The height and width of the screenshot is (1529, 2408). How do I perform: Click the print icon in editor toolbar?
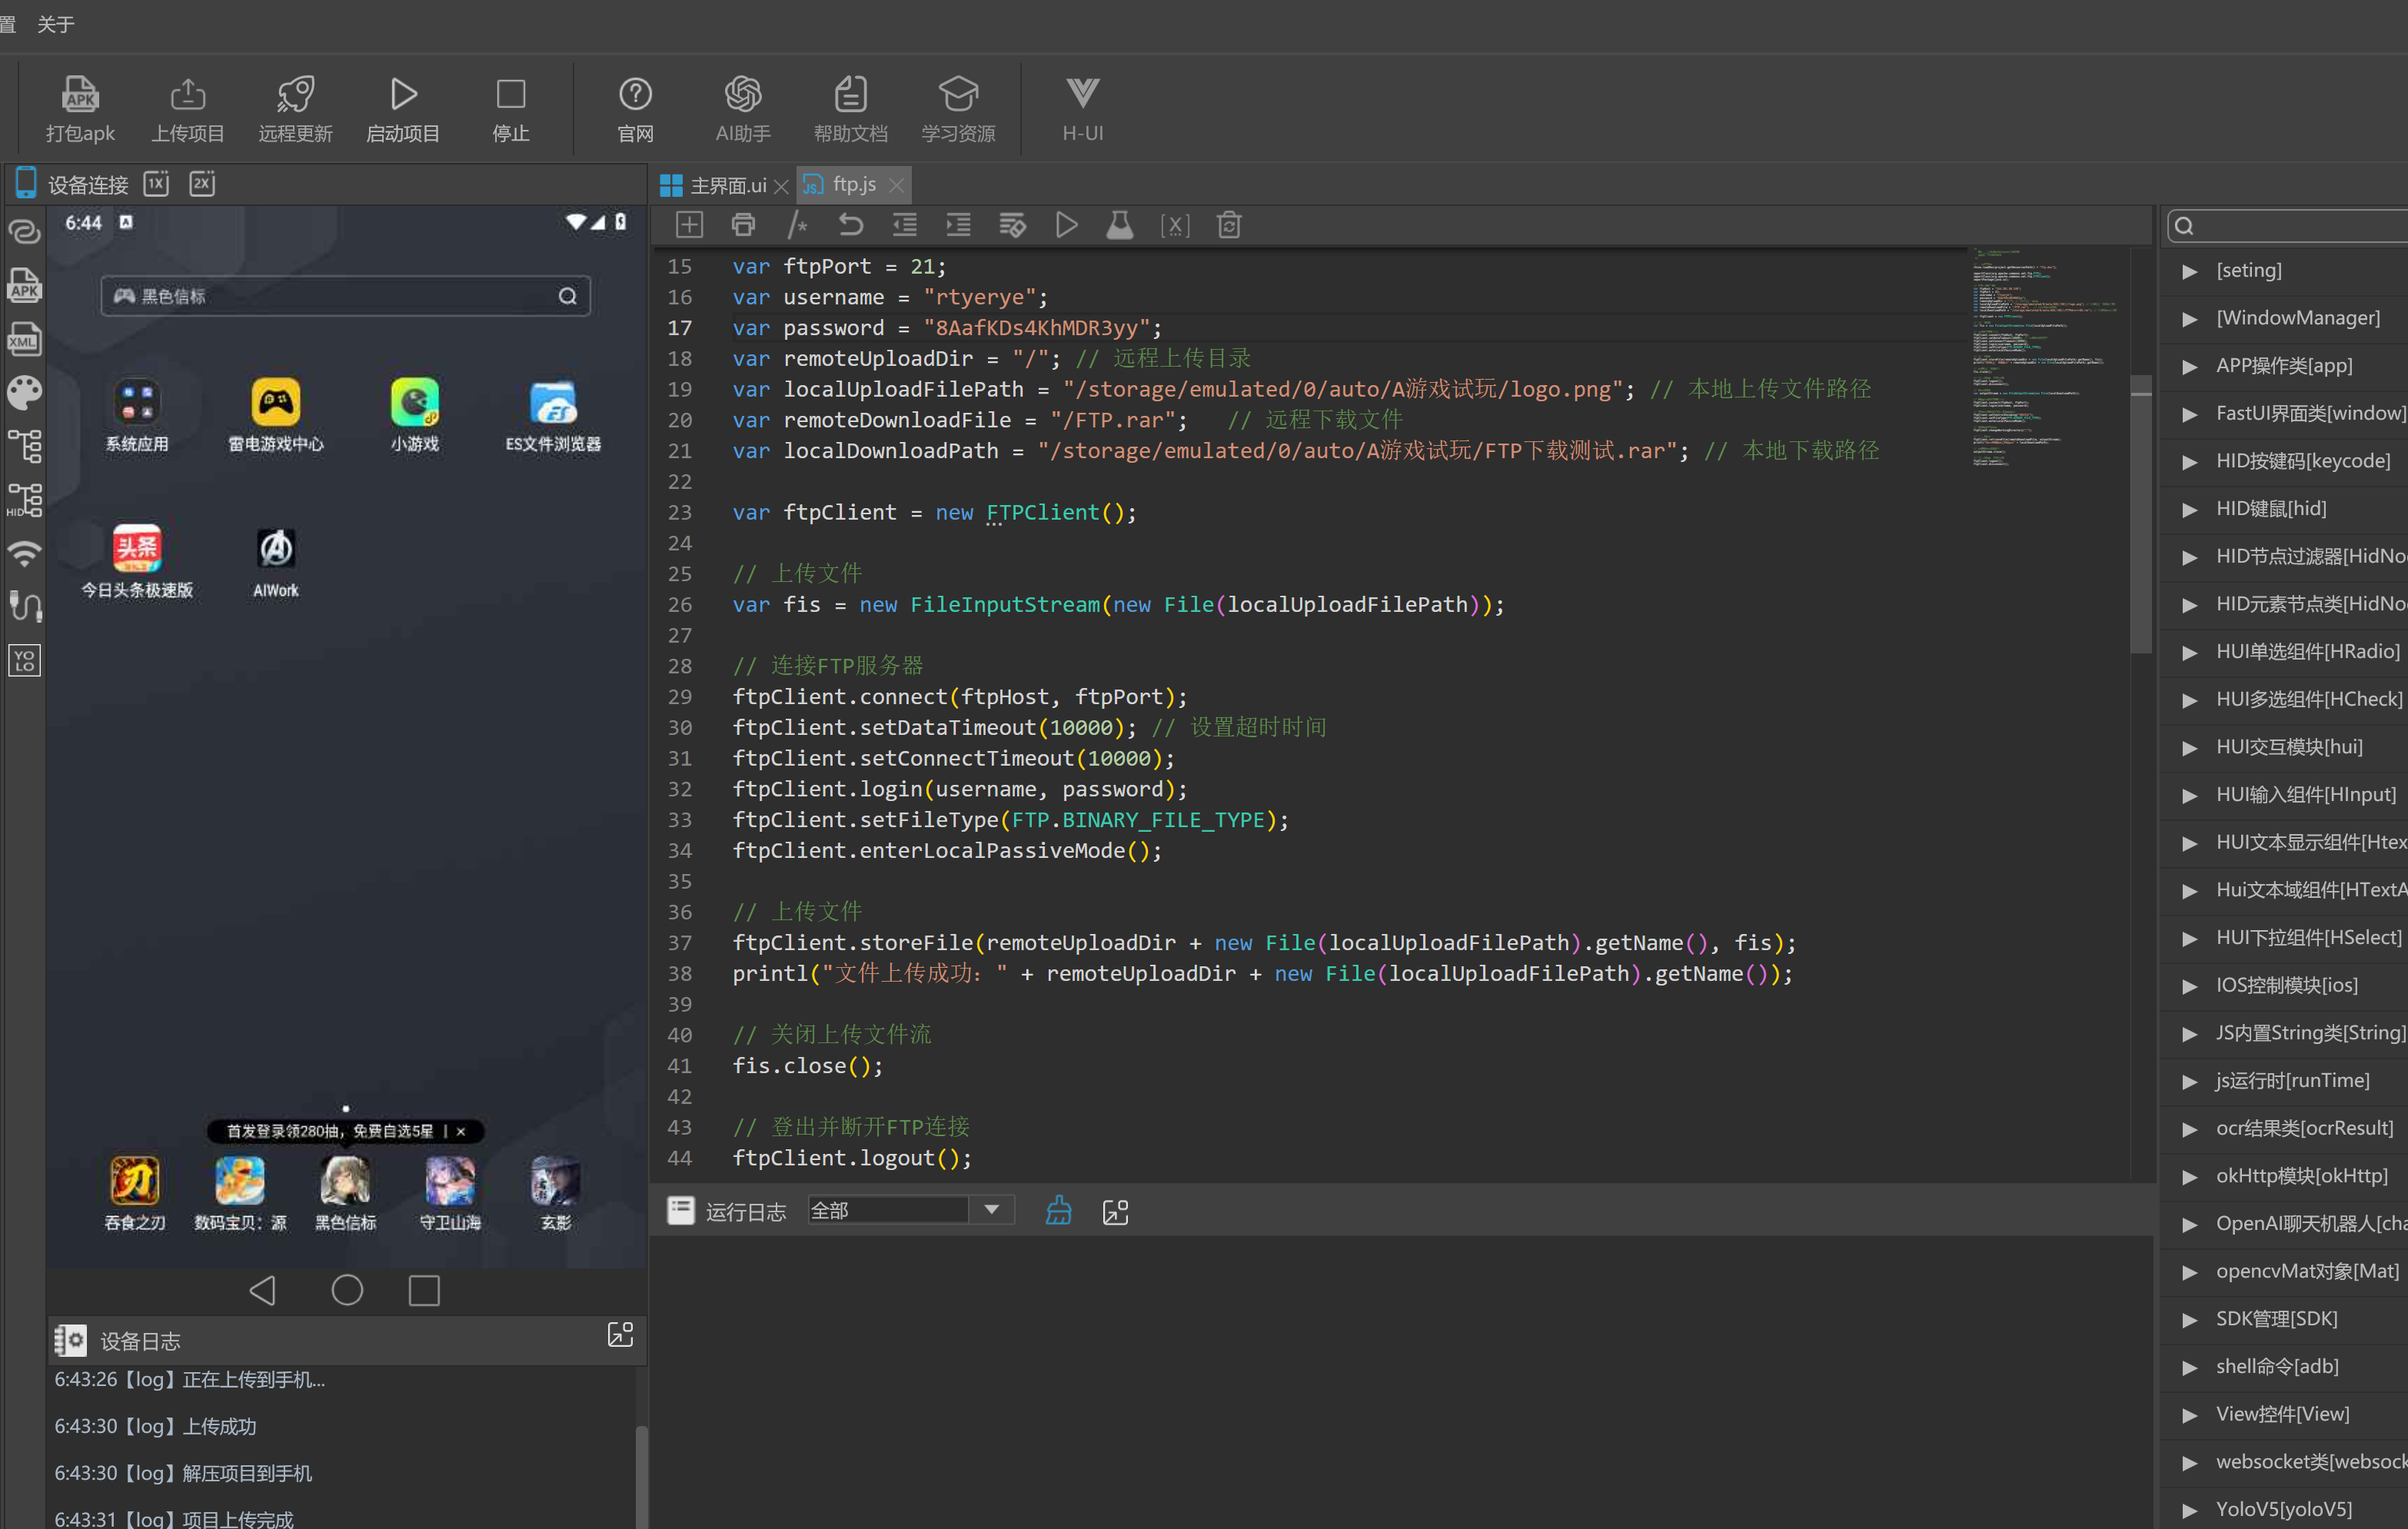743,225
